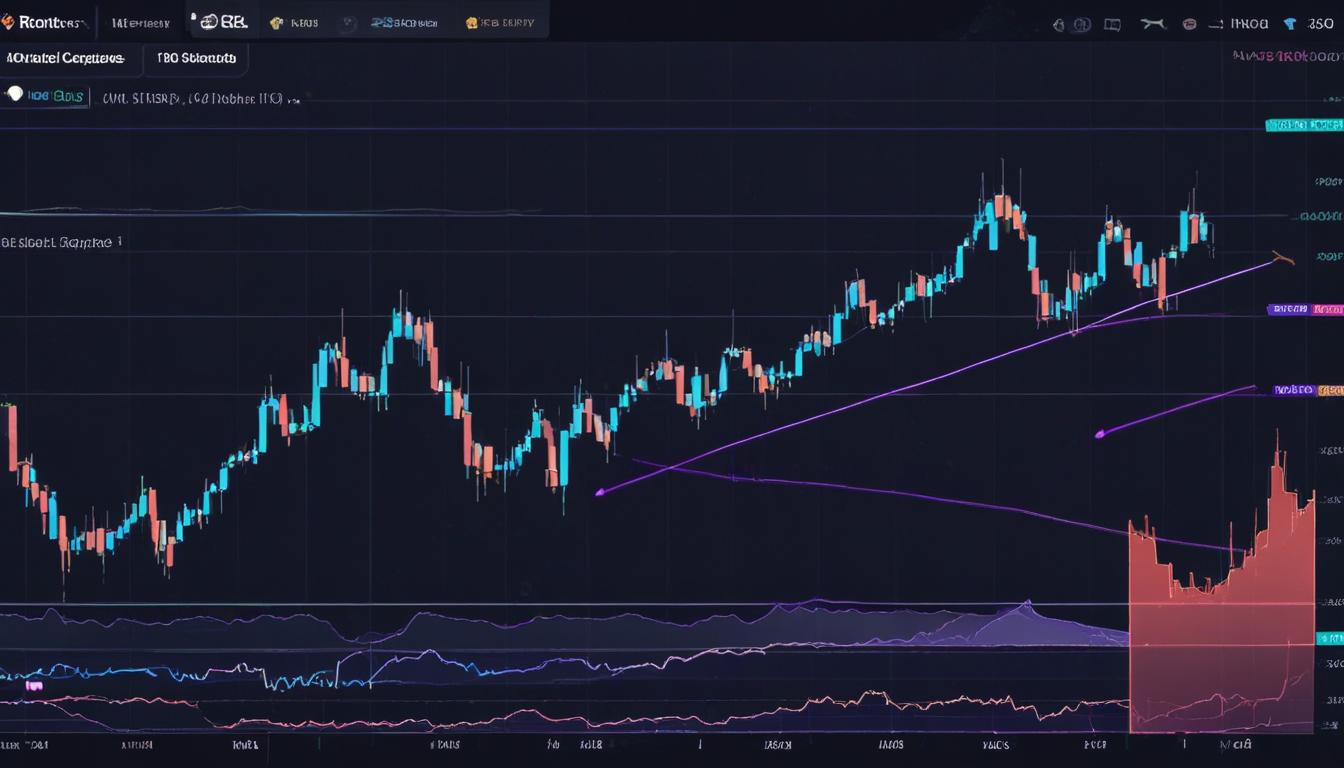Screen dimensions: 1344x768
Task: Select the crosshair tool icon near top right
Action: (1153, 23)
